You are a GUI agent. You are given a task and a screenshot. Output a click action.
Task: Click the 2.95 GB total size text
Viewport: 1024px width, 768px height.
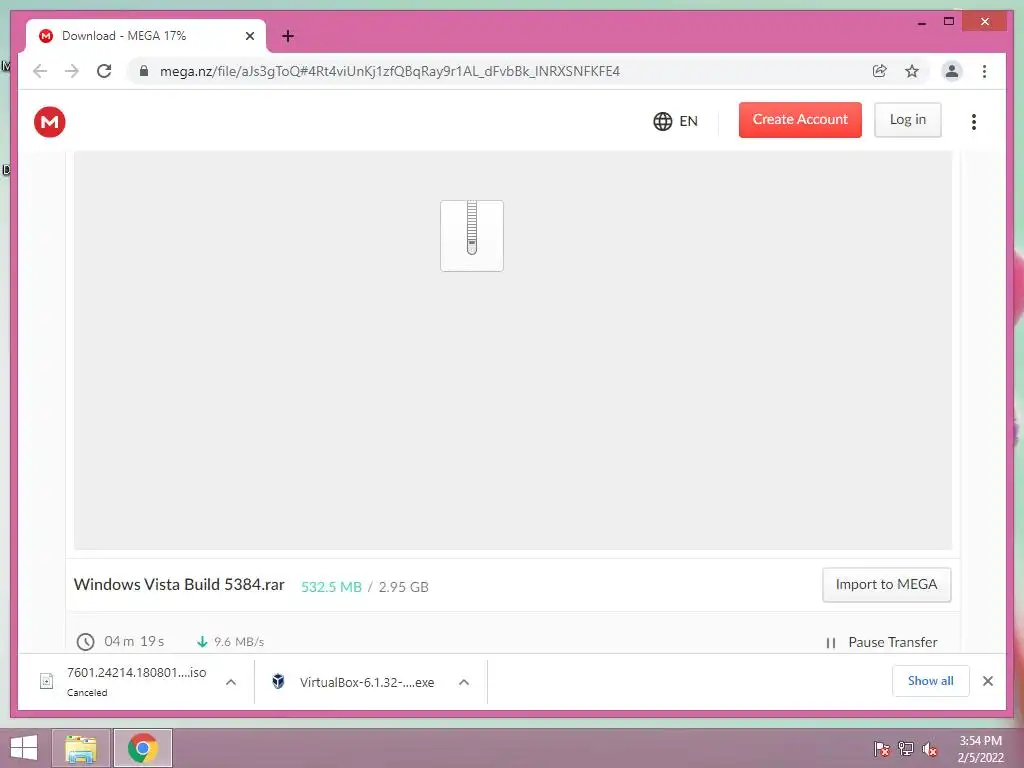[404, 587]
